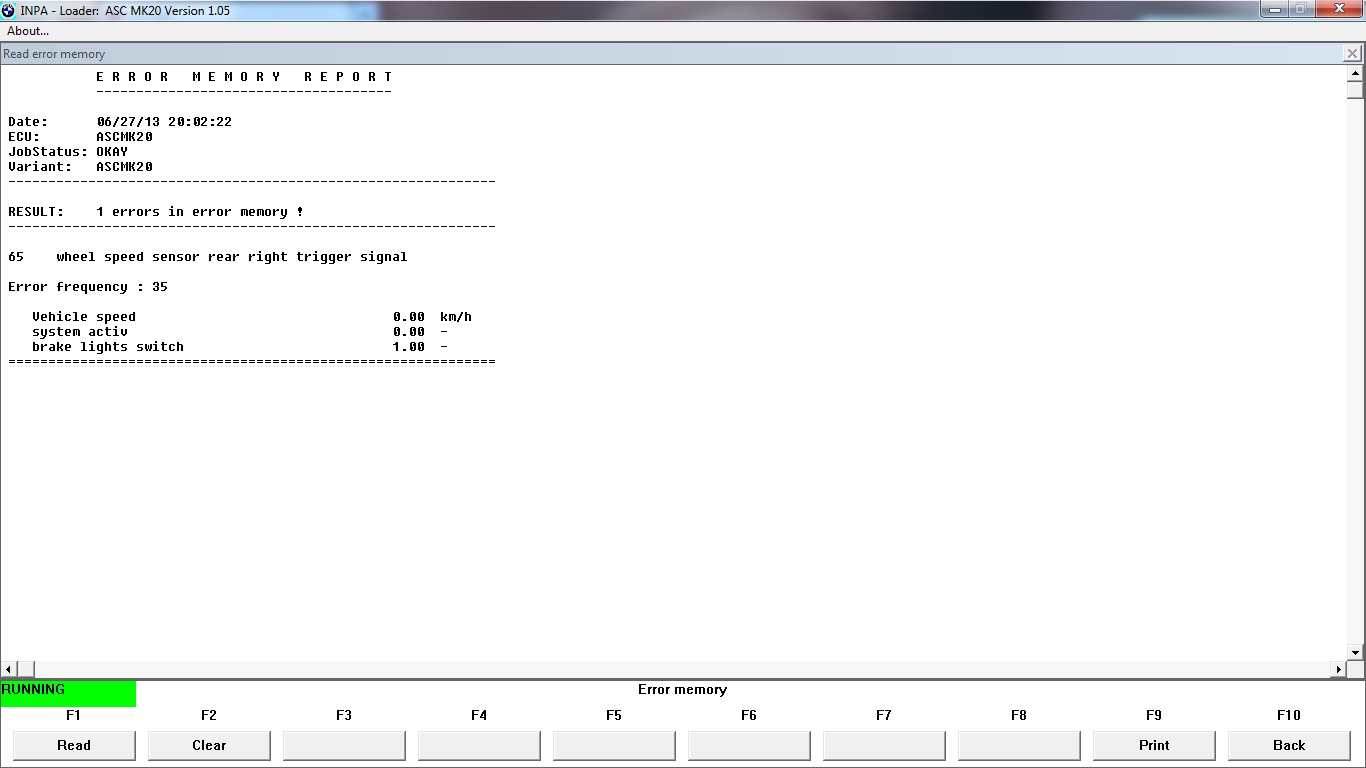Click the vertical scrollbar down arrow
Screen dimensions: 1366x768
click(x=1356, y=653)
